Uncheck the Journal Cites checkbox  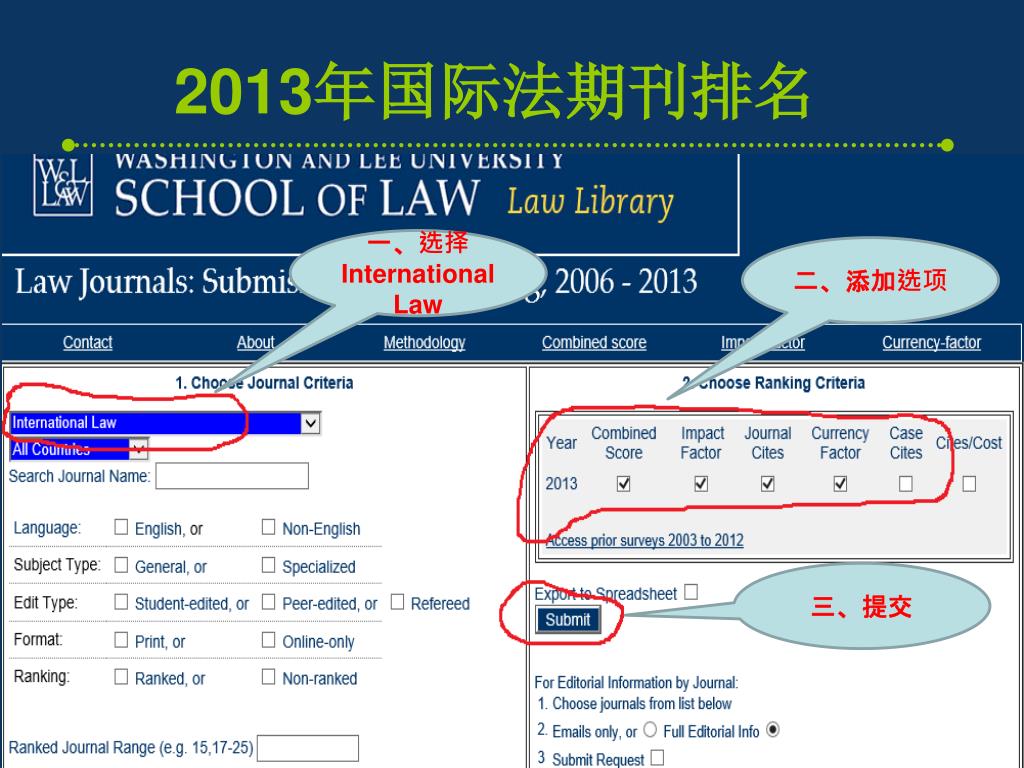pyautogui.click(x=767, y=483)
